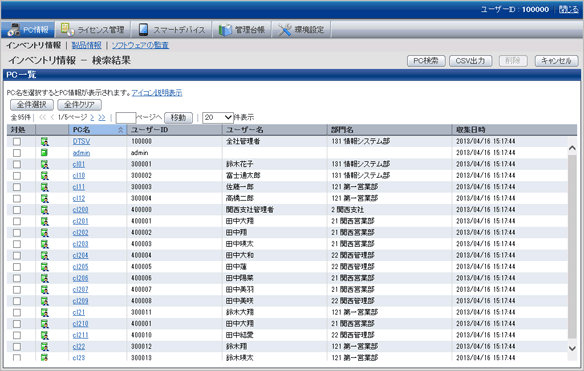The width and height of the screenshot is (584, 371).
Task: Click scrollbar down arrow in PC list
Action: (572, 349)
